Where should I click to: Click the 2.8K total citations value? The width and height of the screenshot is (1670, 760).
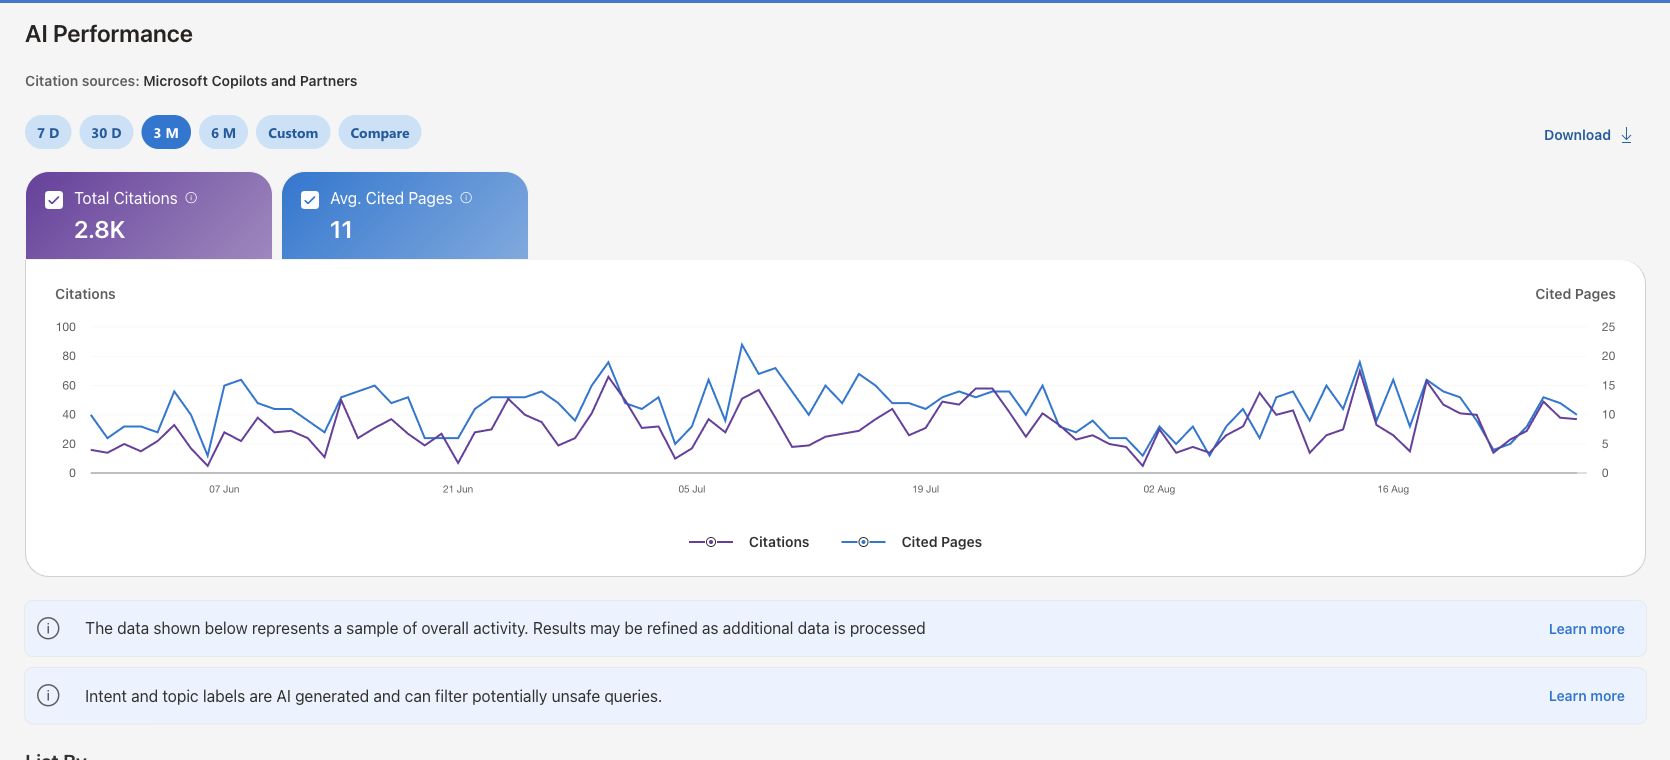point(99,230)
